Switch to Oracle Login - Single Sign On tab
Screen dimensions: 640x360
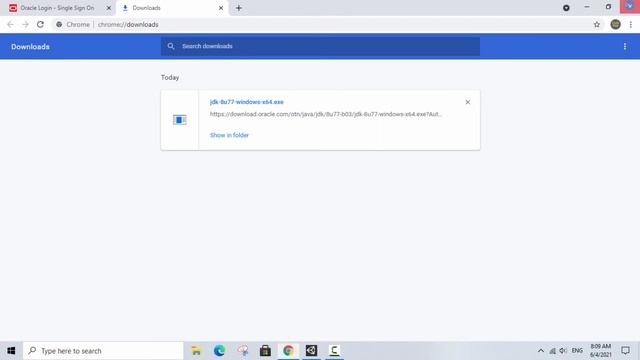(57, 8)
